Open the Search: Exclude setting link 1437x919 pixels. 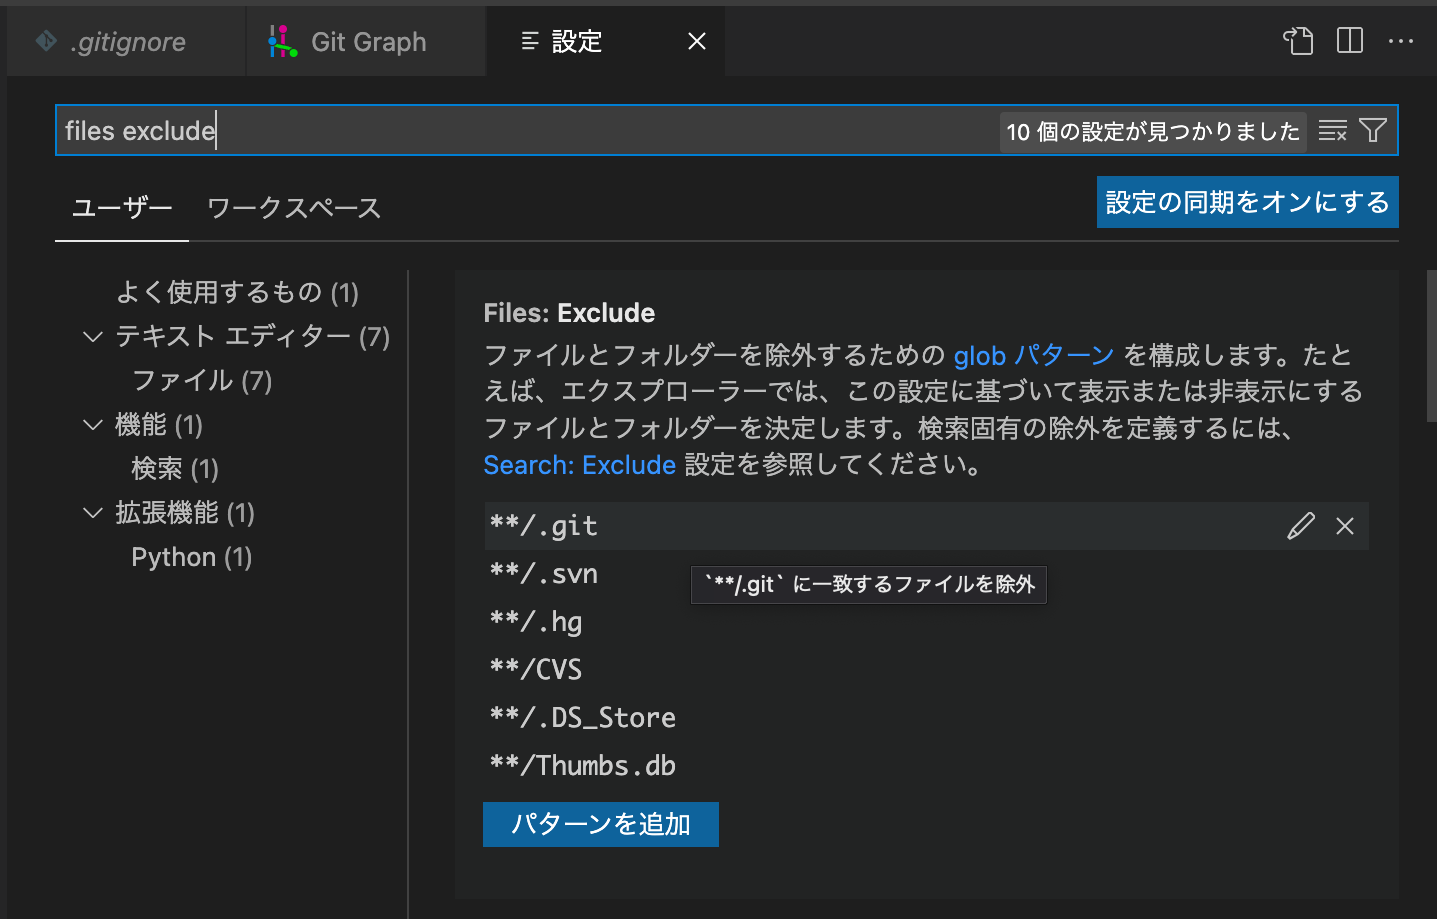[579, 464]
